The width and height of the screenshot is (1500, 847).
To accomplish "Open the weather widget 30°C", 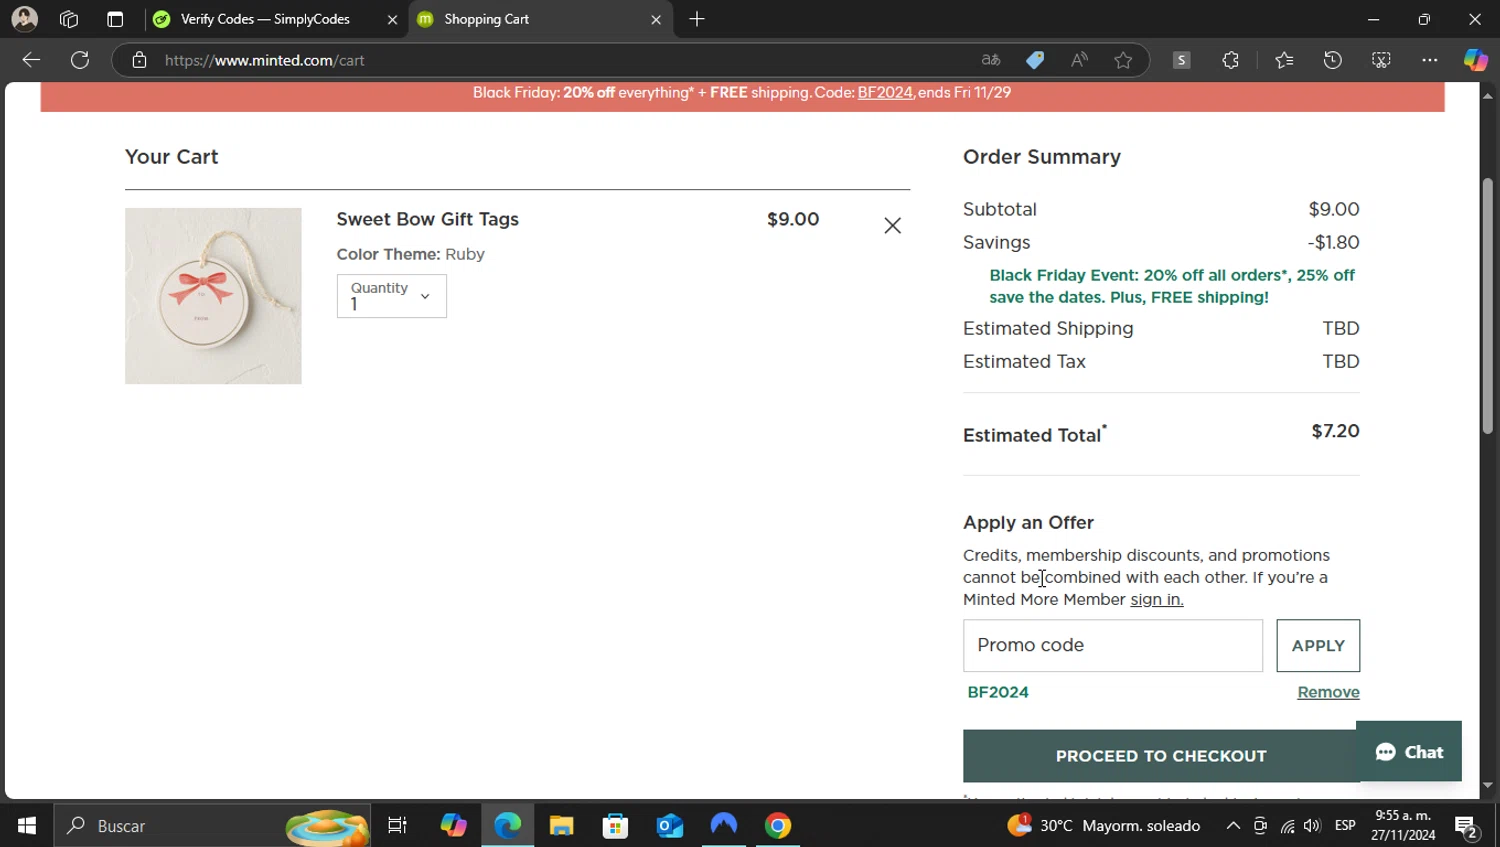I will [x=1104, y=826].
